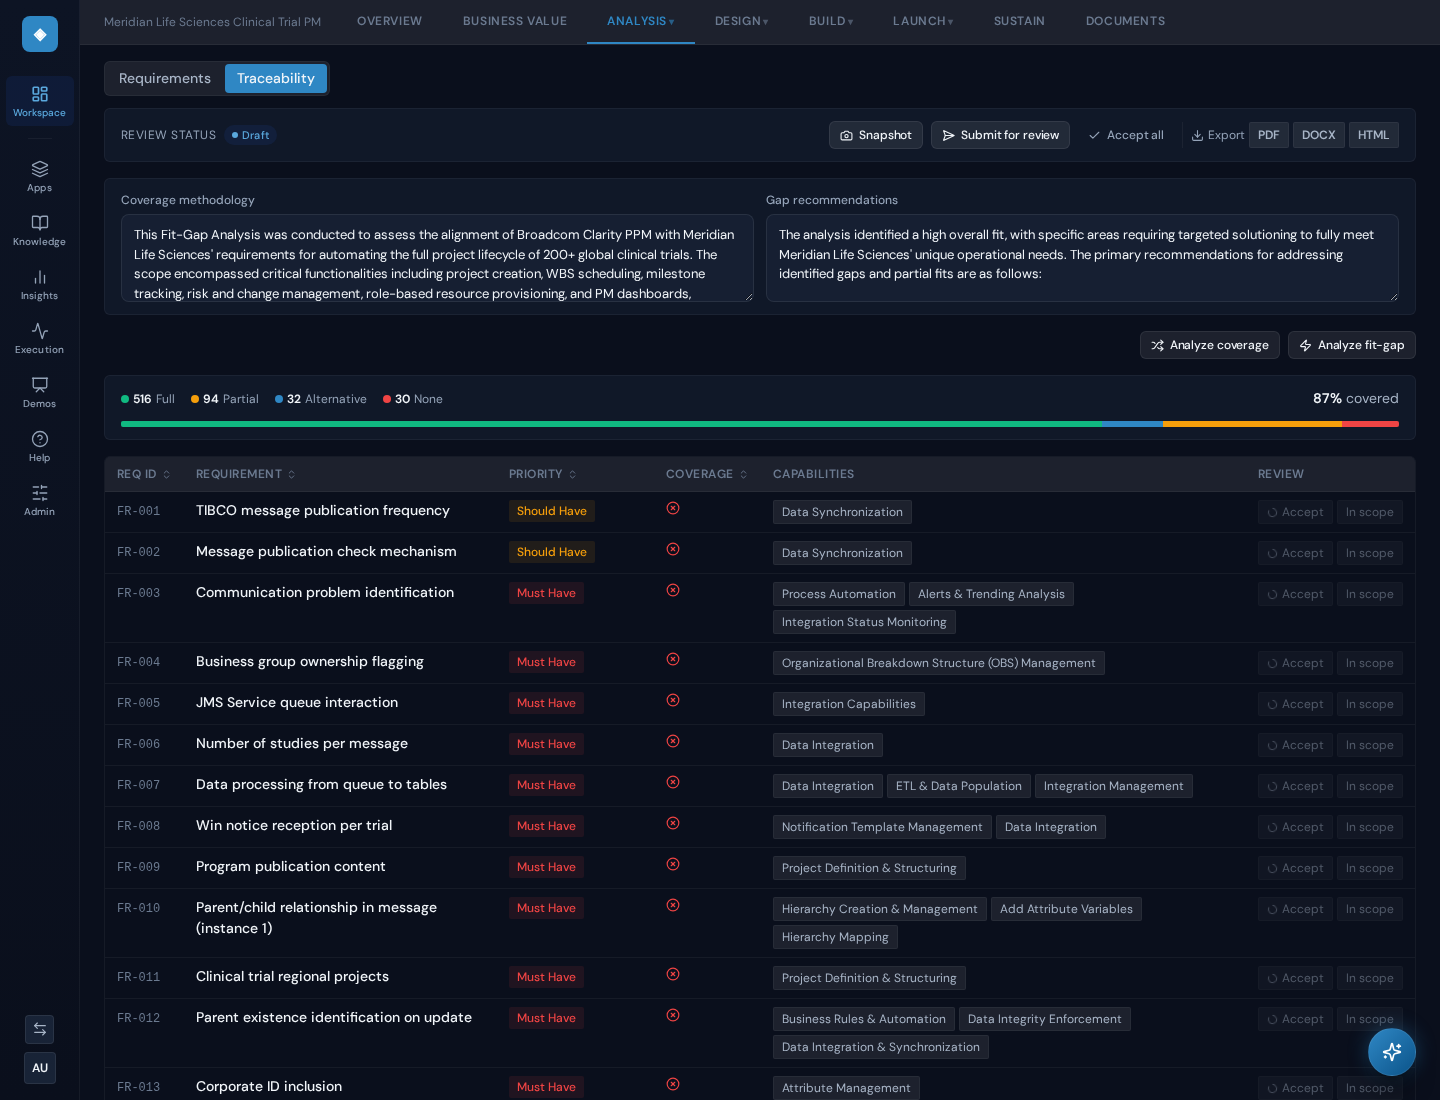Click the app logo diamond icon
Viewport: 1440px width, 1100px height.
click(x=40, y=34)
